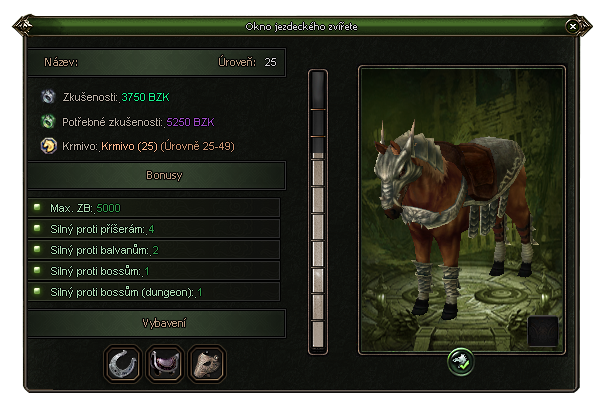Click the dark empty slot on preview
This screenshot has height=406, width=603.
[543, 331]
